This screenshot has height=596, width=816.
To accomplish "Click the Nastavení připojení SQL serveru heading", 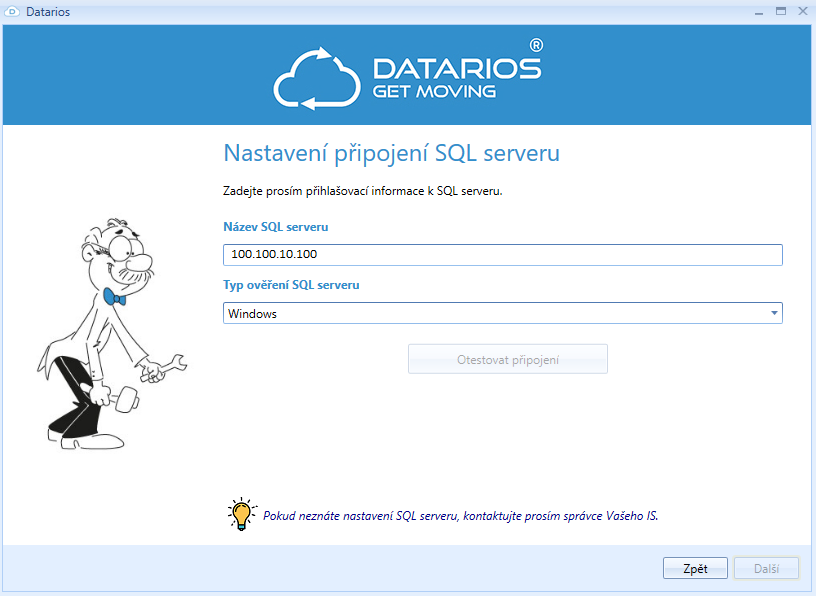I will (391, 153).
